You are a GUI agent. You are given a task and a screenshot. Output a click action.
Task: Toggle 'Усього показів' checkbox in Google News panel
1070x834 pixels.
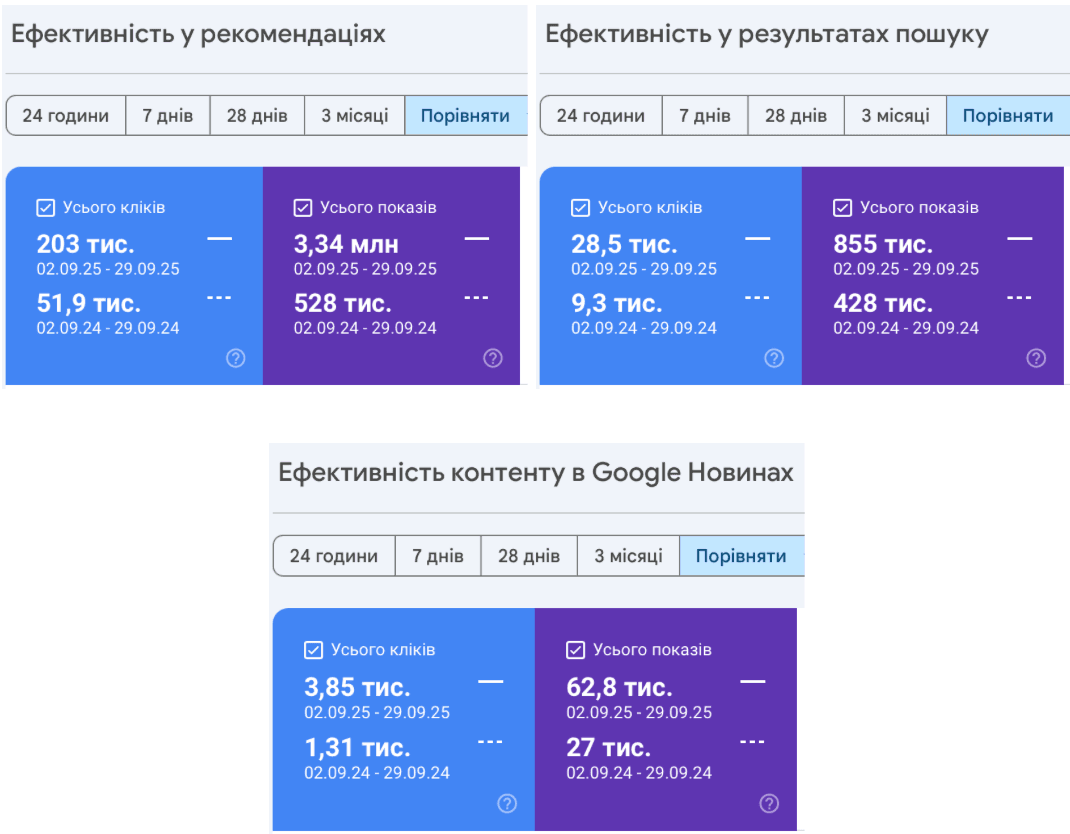tap(575, 650)
